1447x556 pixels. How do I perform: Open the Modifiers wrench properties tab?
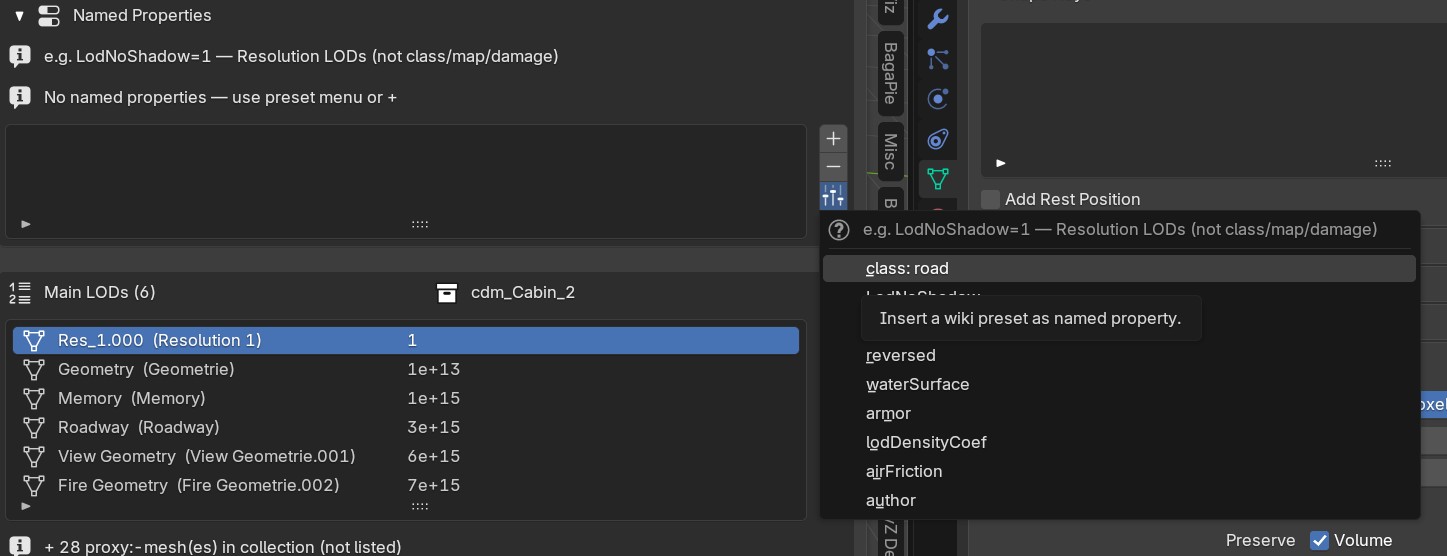click(937, 19)
